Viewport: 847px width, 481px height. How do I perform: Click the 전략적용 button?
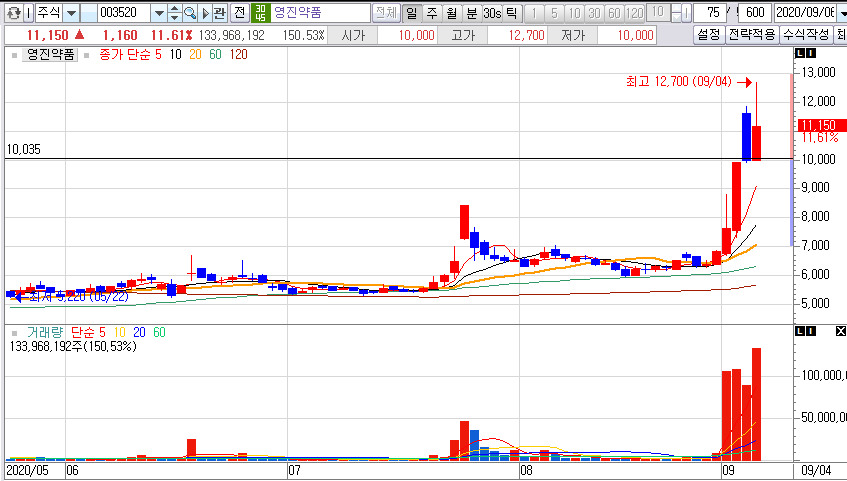pyautogui.click(x=752, y=36)
